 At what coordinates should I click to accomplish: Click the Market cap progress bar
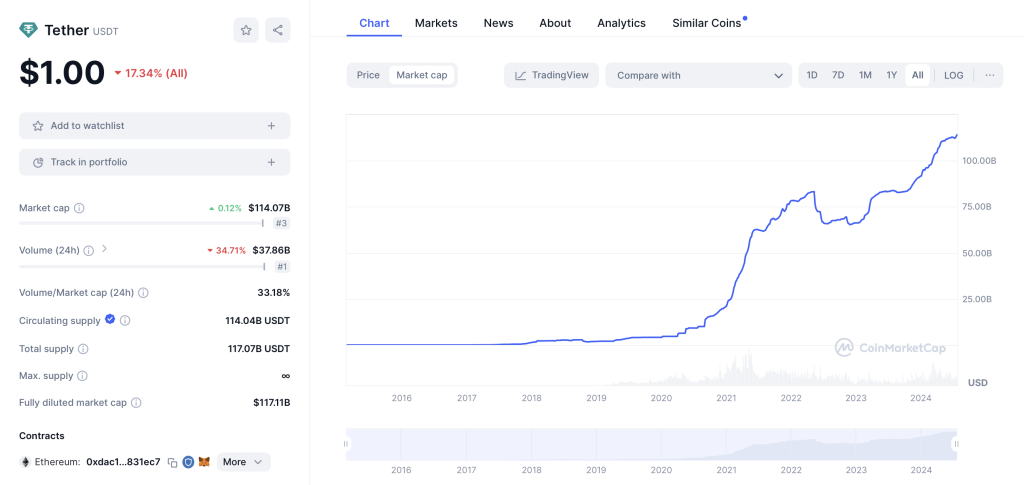pos(141,223)
